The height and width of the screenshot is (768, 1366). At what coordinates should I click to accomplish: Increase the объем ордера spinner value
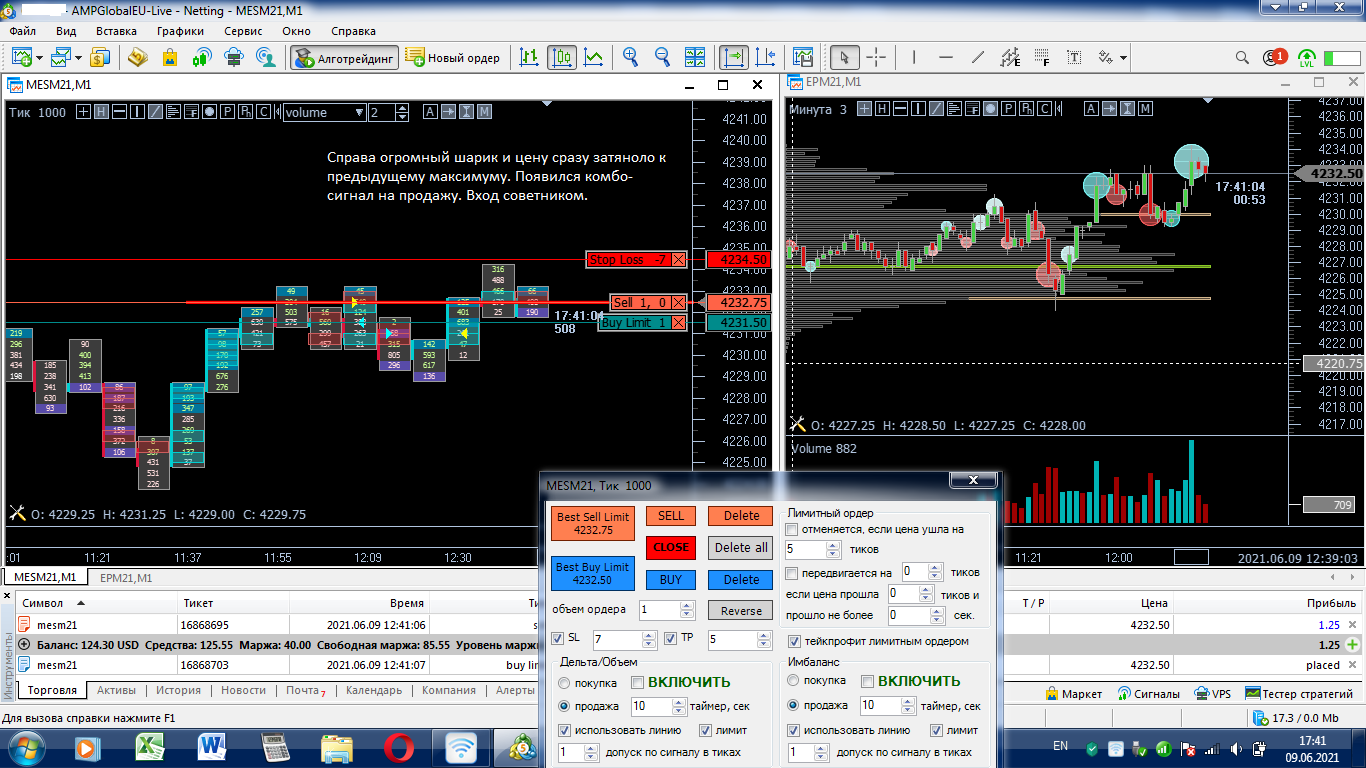(687, 605)
